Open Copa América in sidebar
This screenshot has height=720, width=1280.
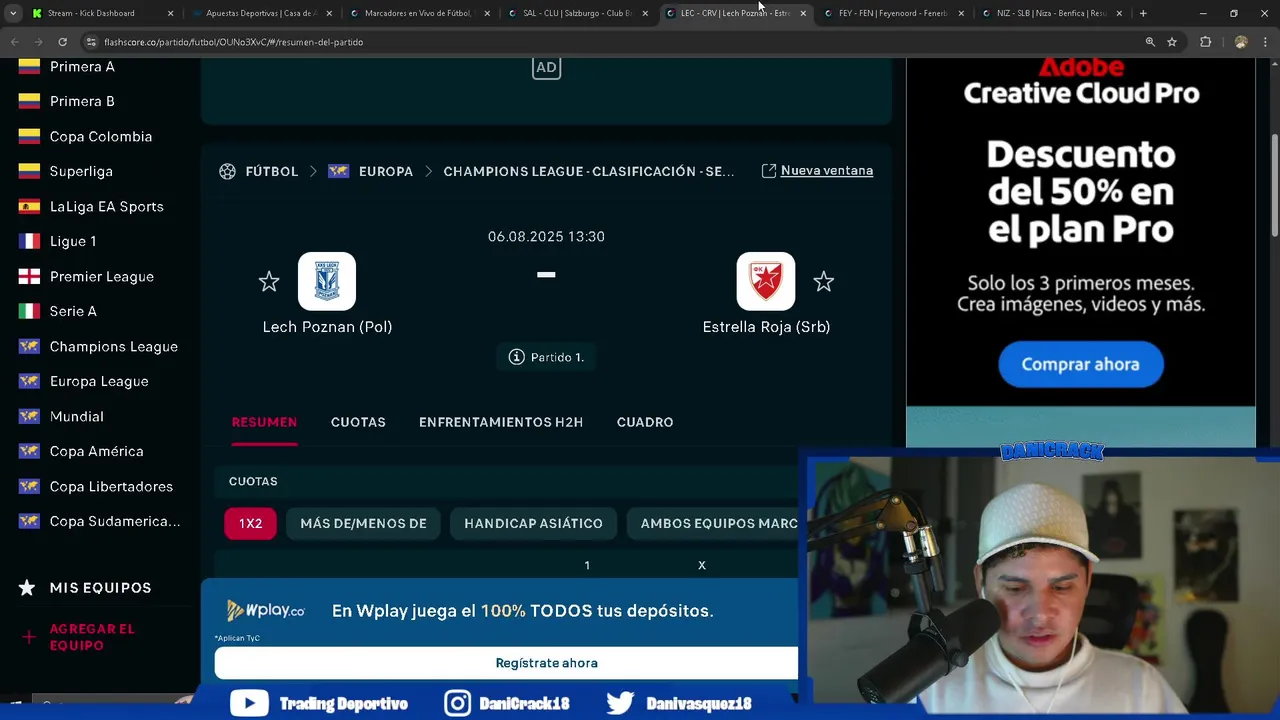coord(97,451)
